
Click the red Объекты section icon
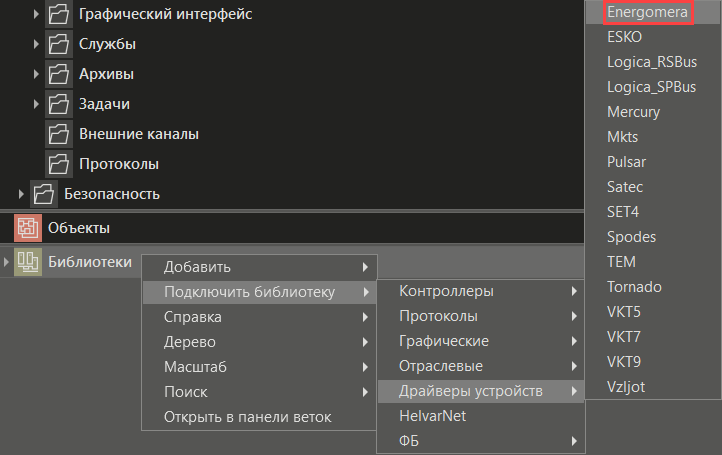pos(28,228)
